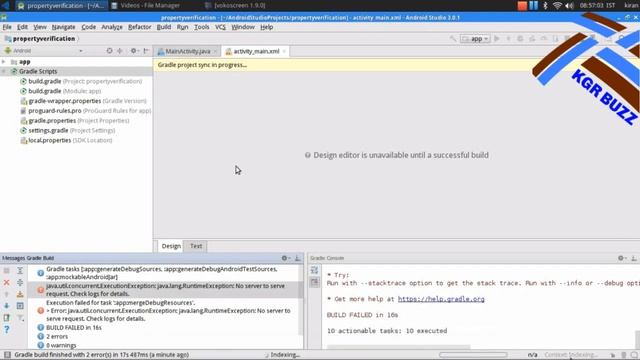
Task: Open Gradle Console settings gear
Action: 622,258
